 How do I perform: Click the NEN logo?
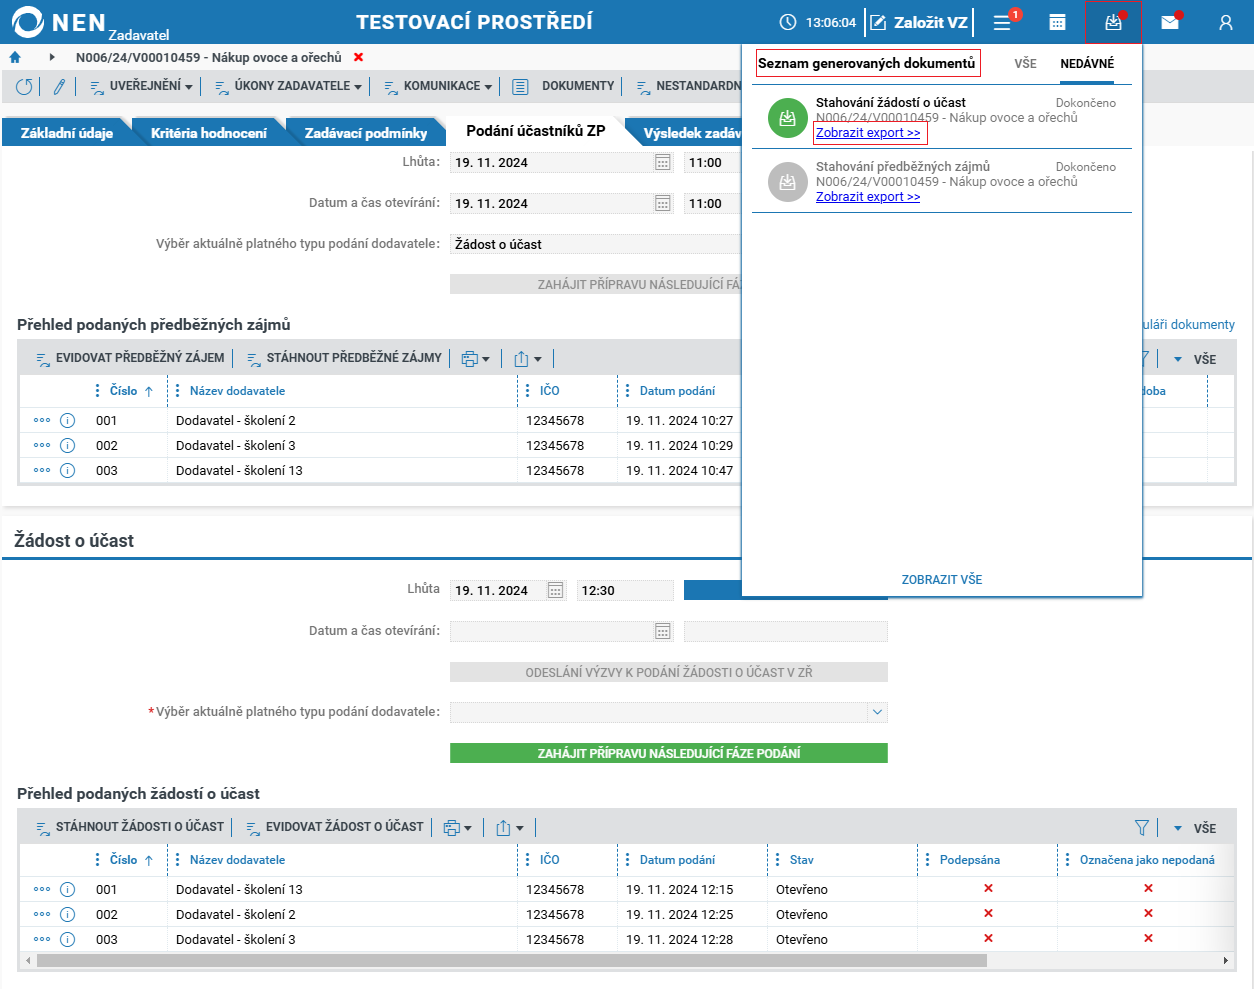(x=90, y=22)
